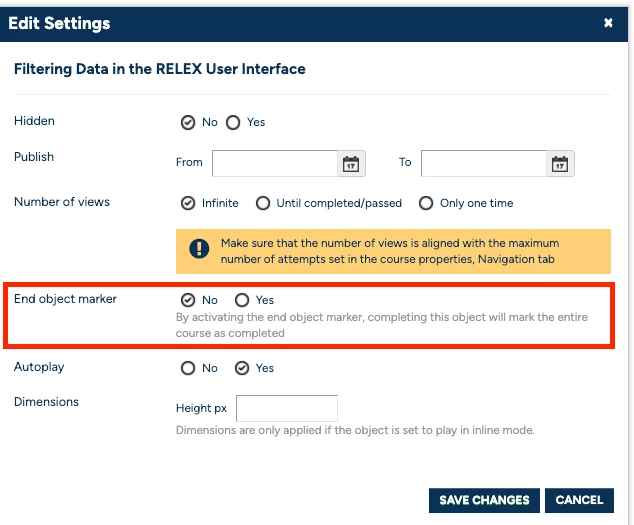
Task: Set End object marker to No
Action: pyautogui.click(x=188, y=300)
